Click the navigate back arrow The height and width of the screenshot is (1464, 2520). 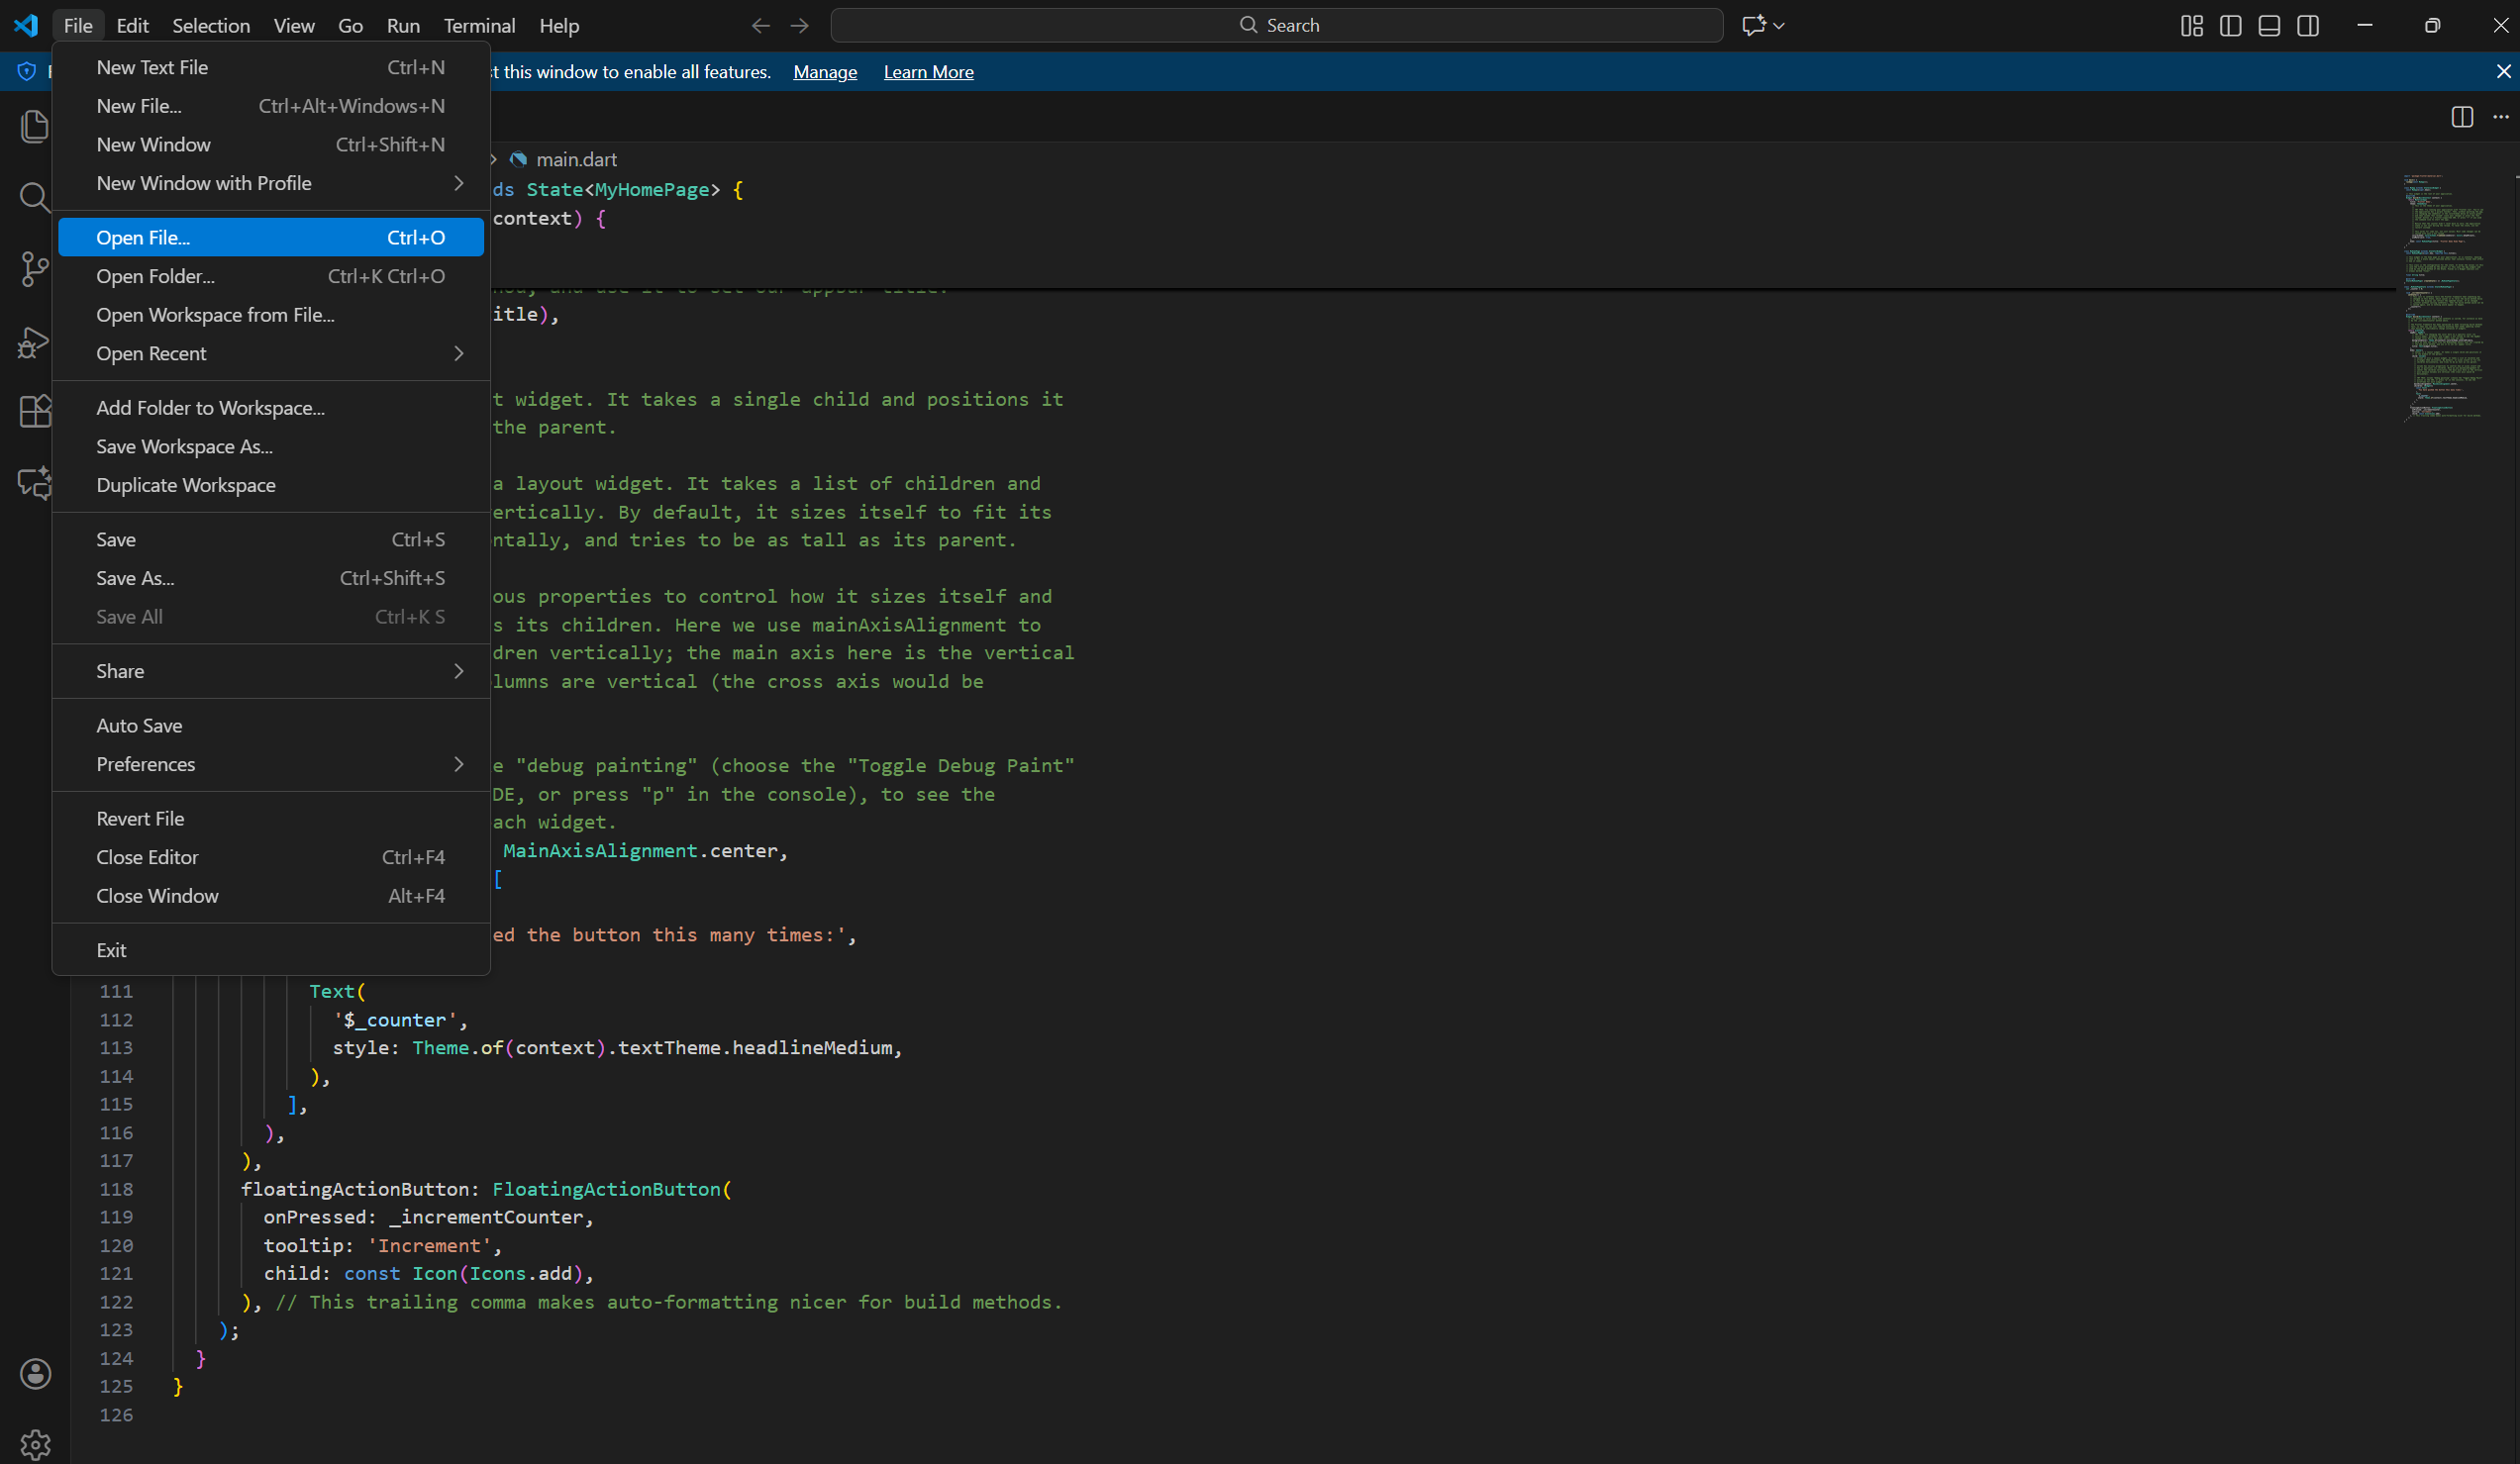(x=761, y=25)
